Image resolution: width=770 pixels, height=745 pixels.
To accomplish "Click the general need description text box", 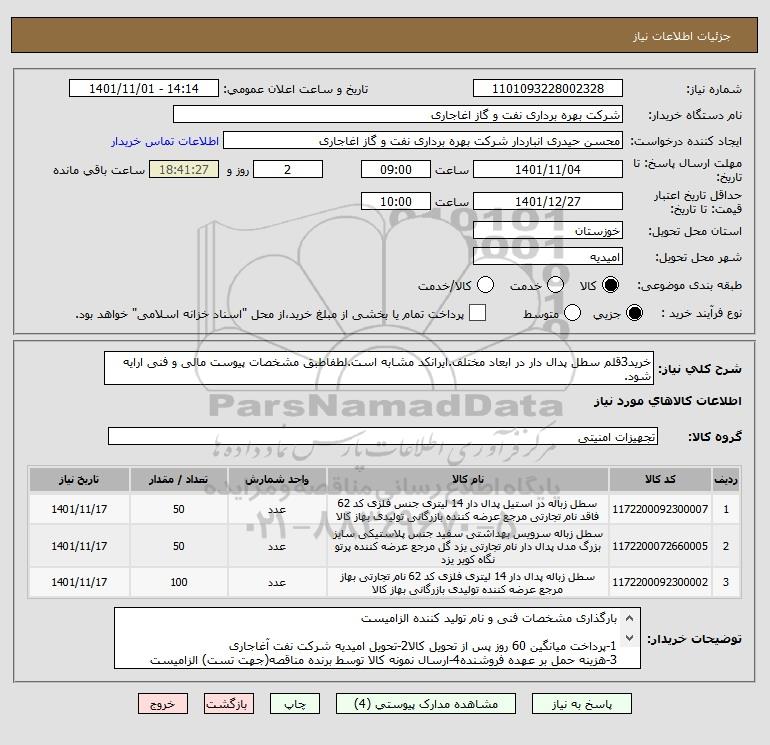I will (379, 368).
